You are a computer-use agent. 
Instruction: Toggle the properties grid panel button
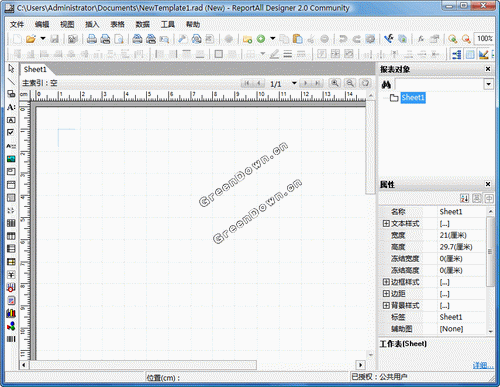tap(470, 54)
